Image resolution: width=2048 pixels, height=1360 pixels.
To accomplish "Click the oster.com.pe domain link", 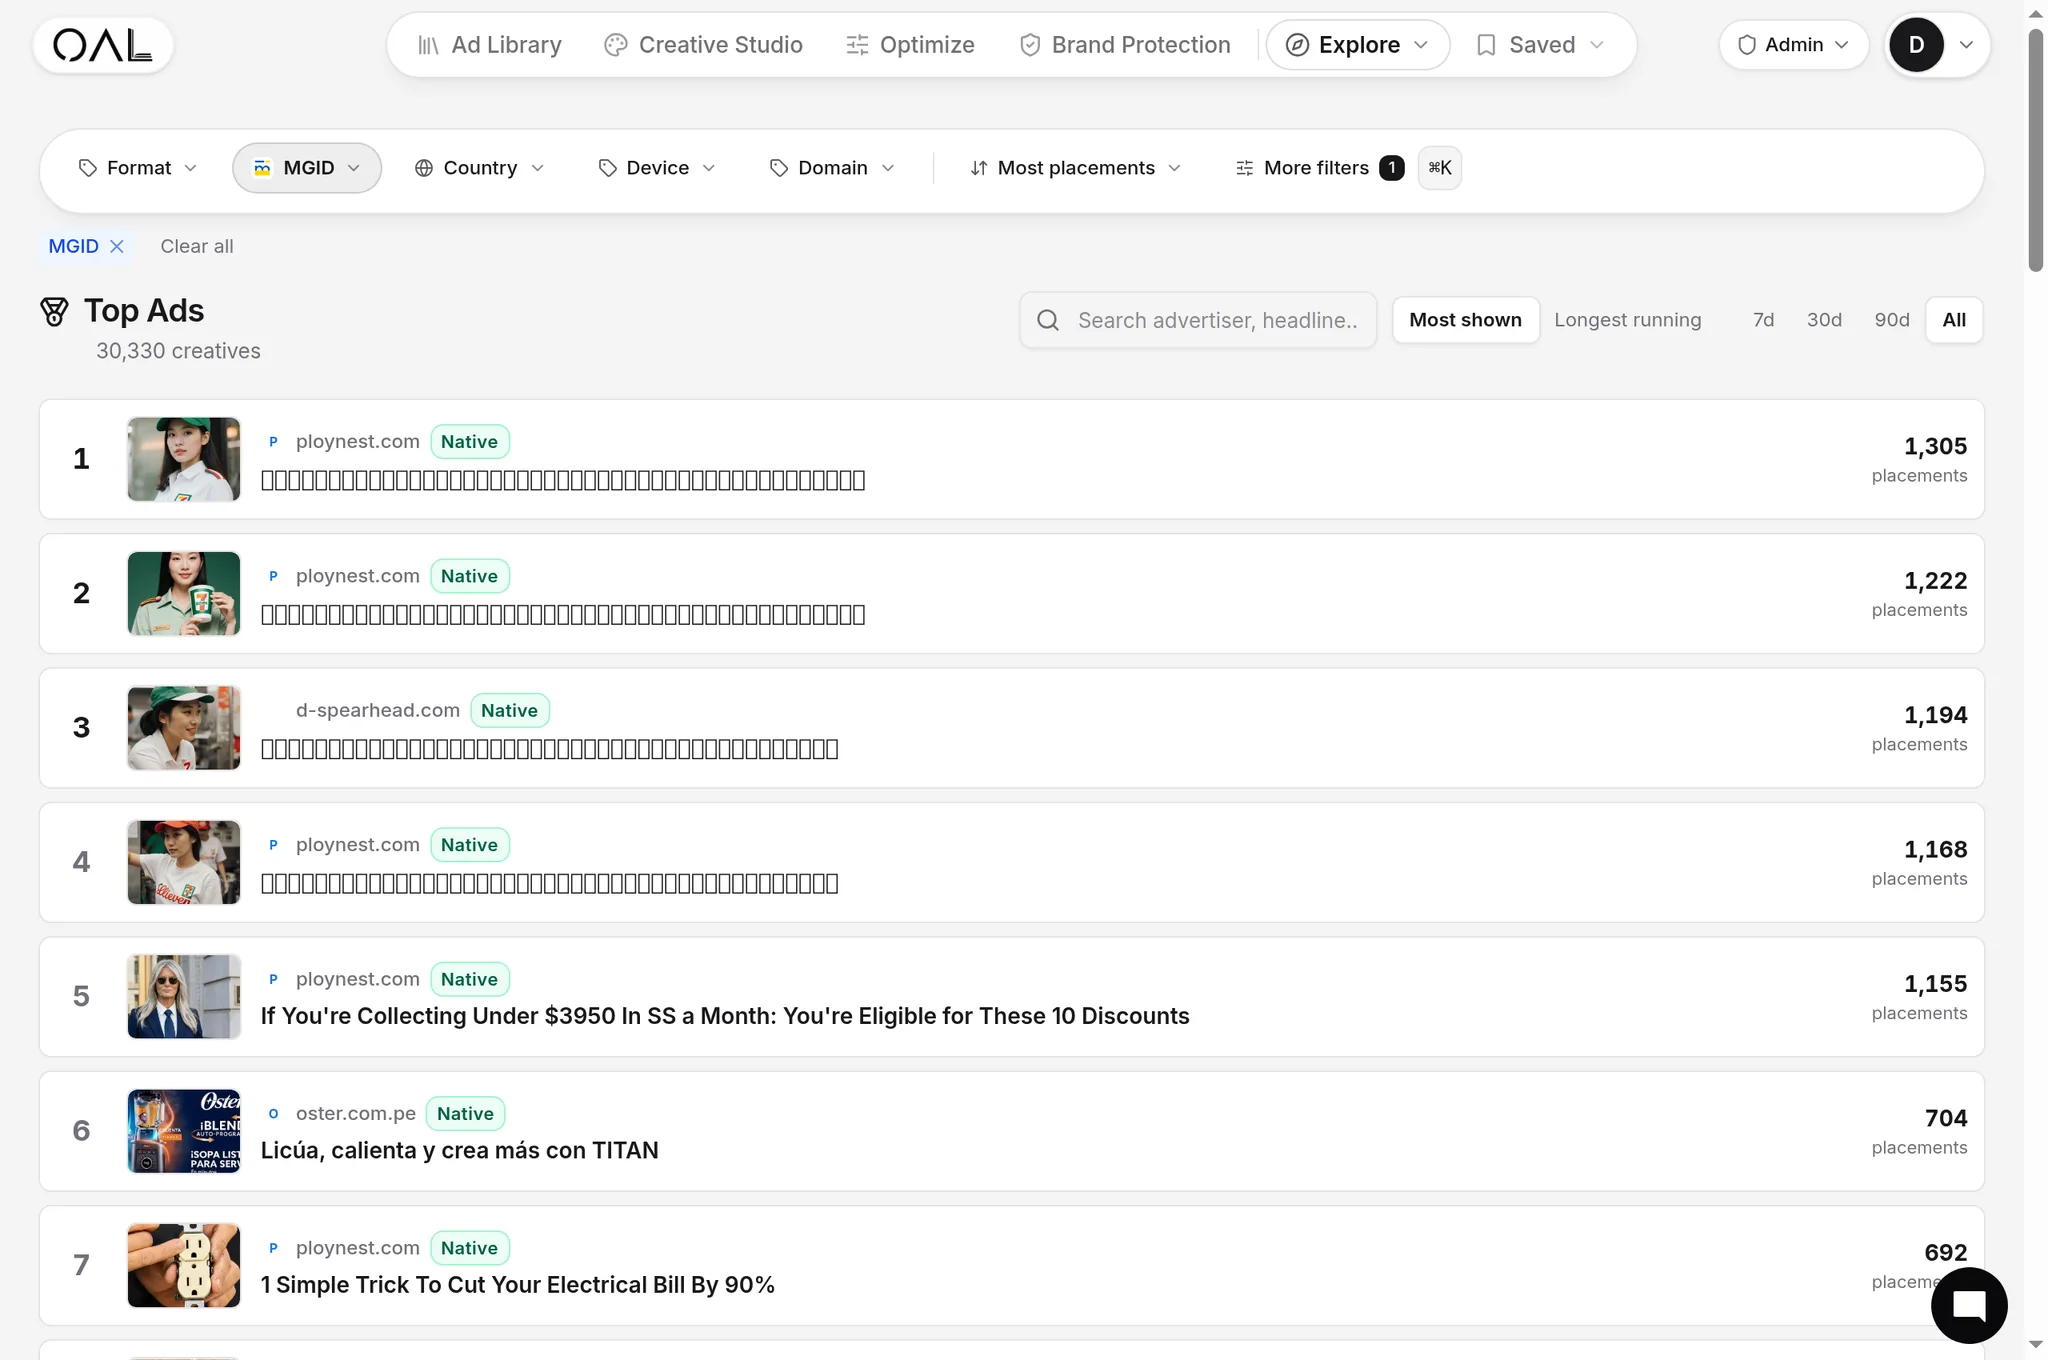I will (356, 1113).
